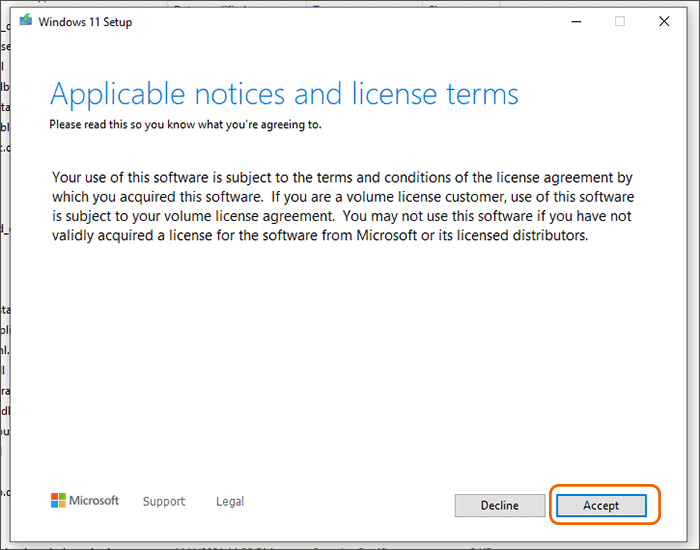Viewport: 700px width, 550px height.
Task: Click the 'Please read this' subtitle text
Action: [185, 125]
